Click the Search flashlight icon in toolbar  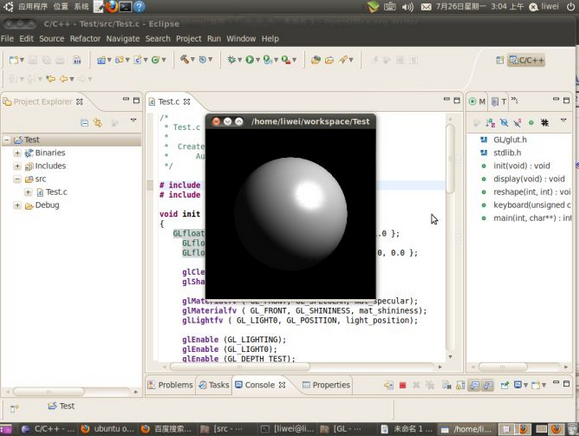click(x=343, y=59)
